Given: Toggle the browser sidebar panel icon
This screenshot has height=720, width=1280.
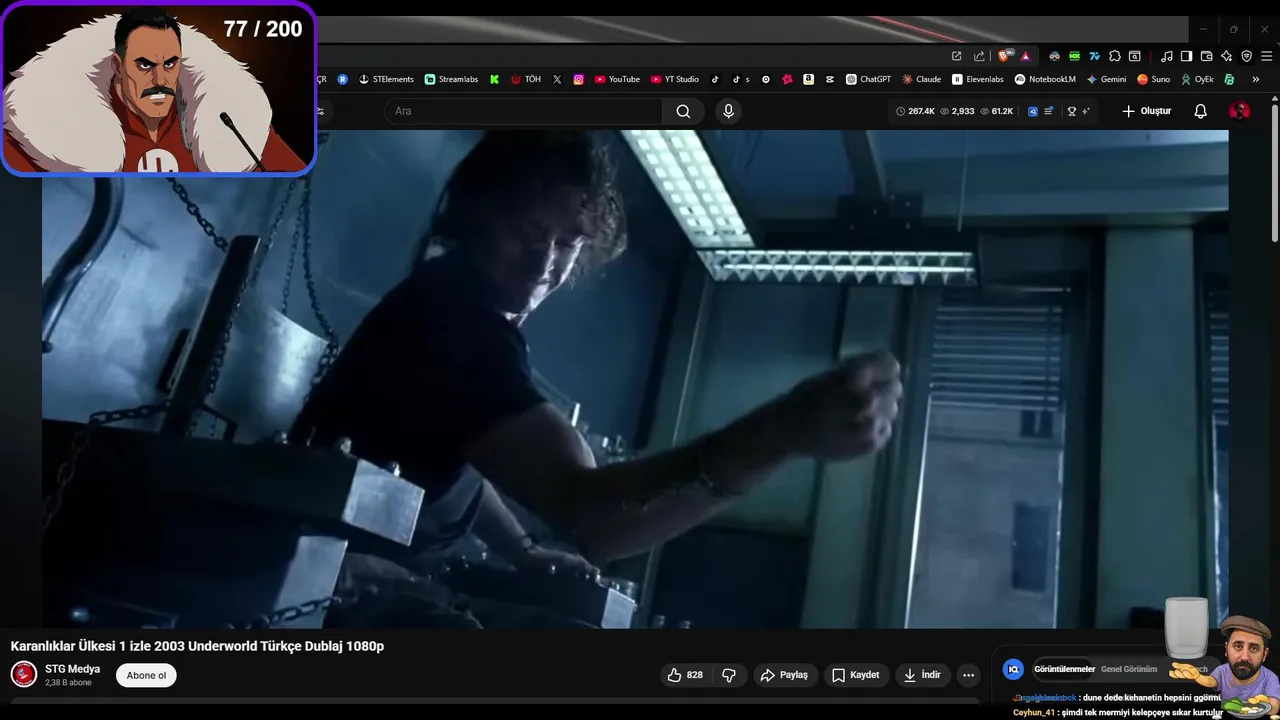Looking at the screenshot, I should click(x=1186, y=56).
